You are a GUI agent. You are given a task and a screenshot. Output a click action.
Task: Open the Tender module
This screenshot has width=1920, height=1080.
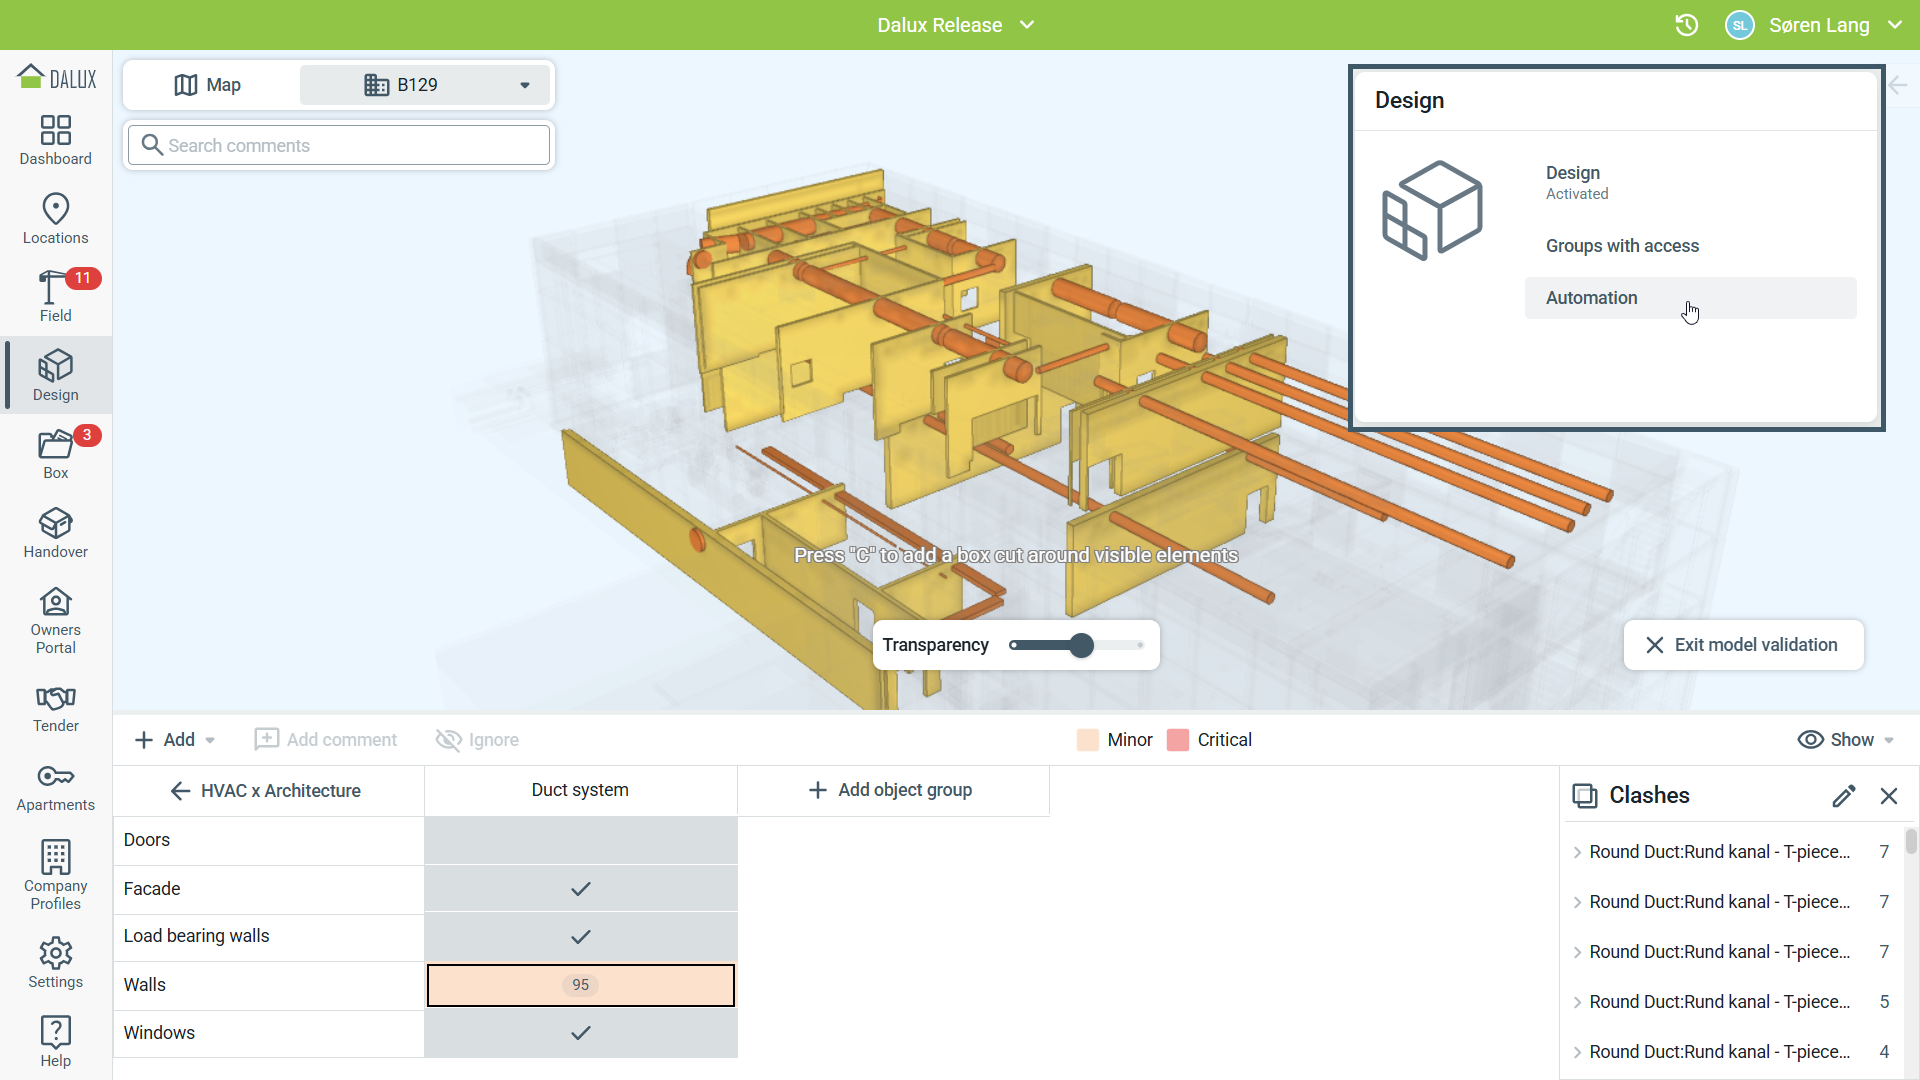tap(56, 708)
